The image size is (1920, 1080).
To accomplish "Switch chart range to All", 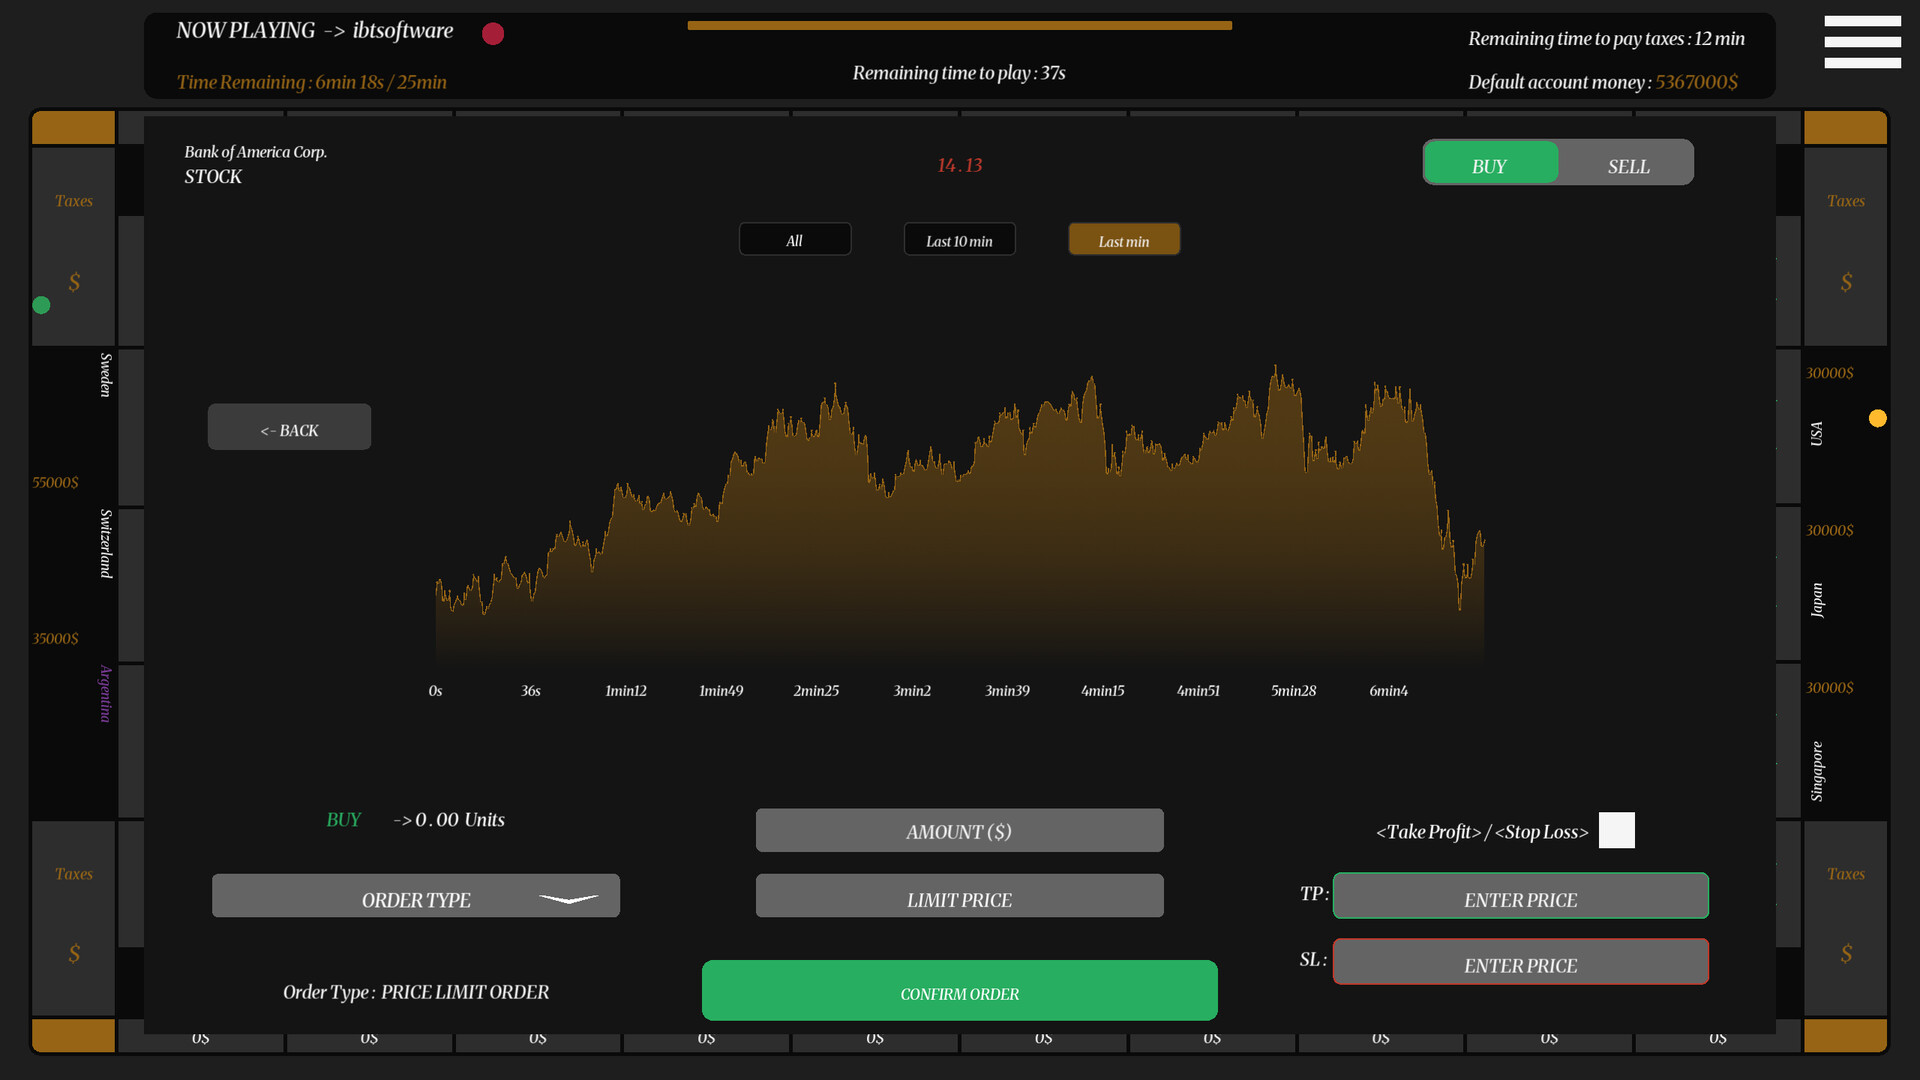I will (794, 239).
